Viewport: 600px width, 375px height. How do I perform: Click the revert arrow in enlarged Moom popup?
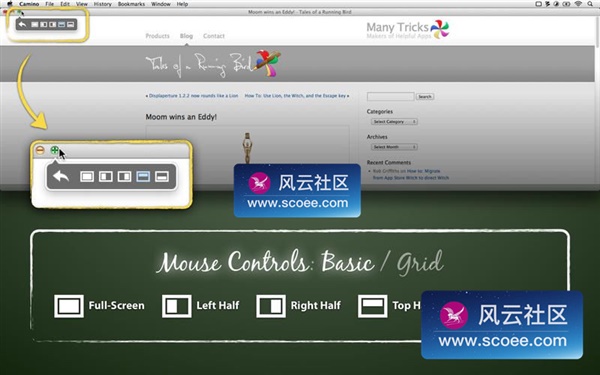pyautogui.click(x=61, y=176)
